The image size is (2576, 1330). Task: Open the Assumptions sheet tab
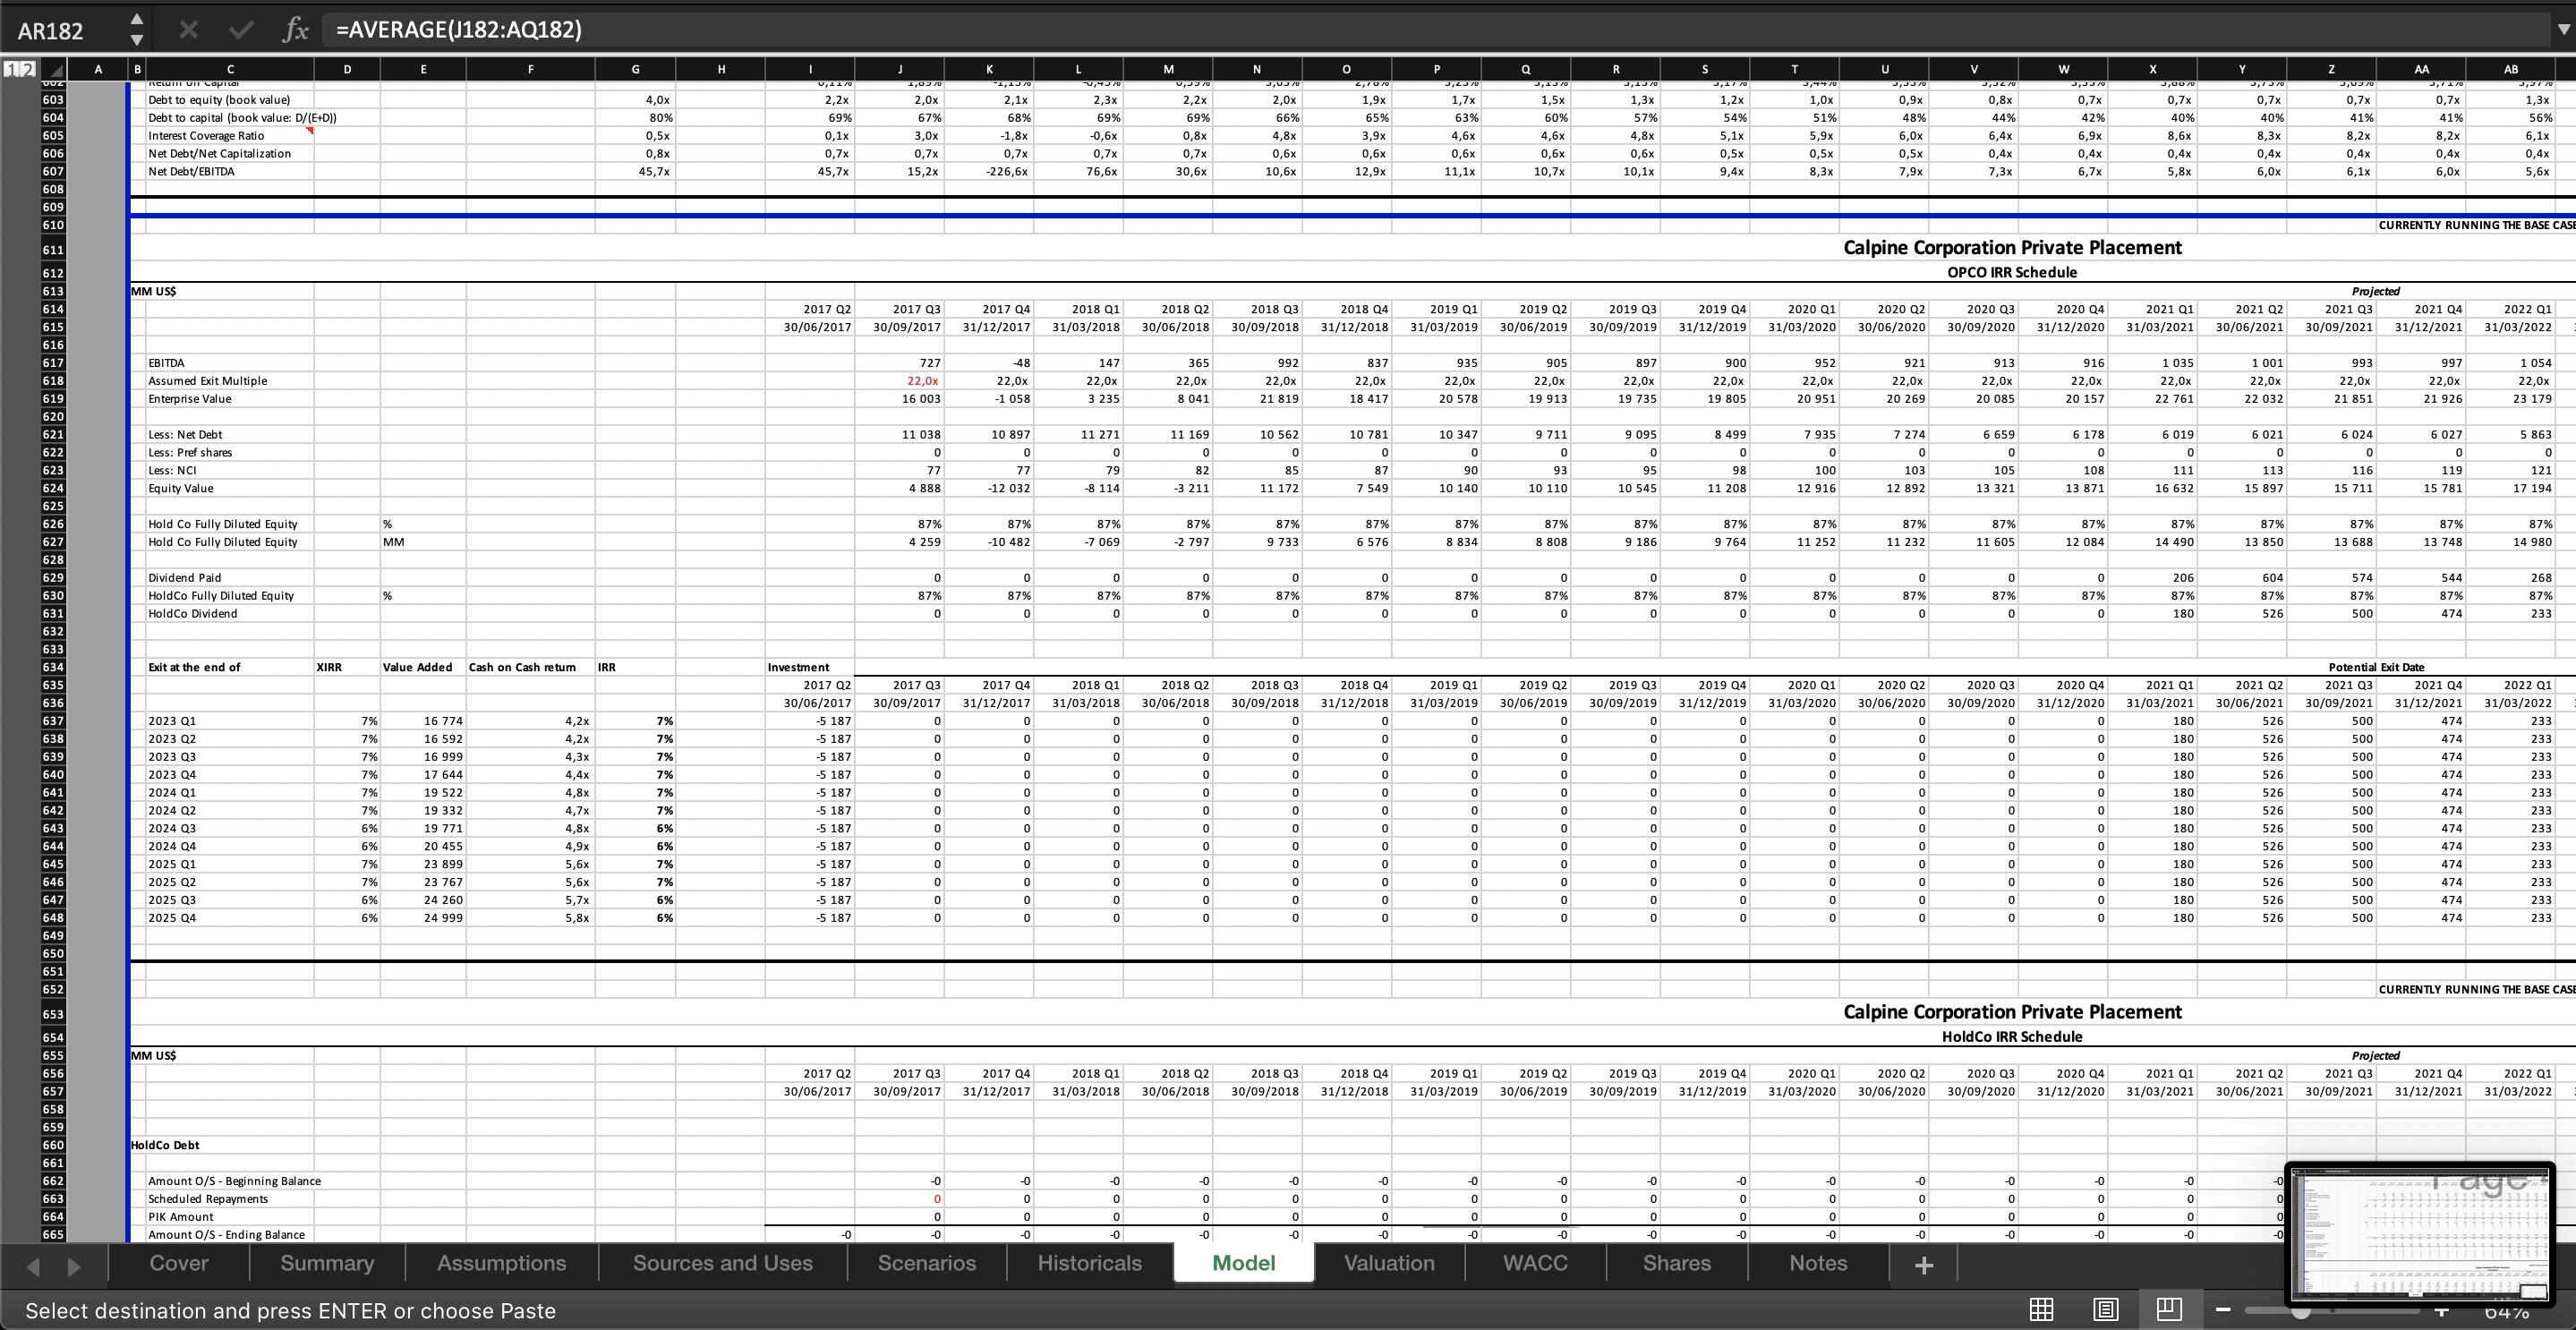[501, 1263]
